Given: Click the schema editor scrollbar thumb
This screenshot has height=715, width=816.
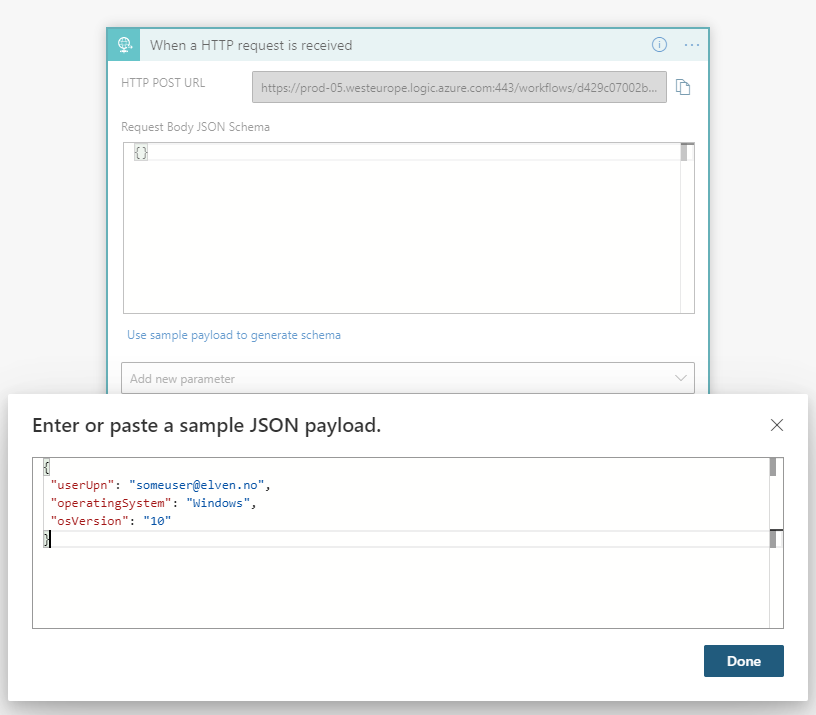Looking at the screenshot, I should [x=684, y=152].
